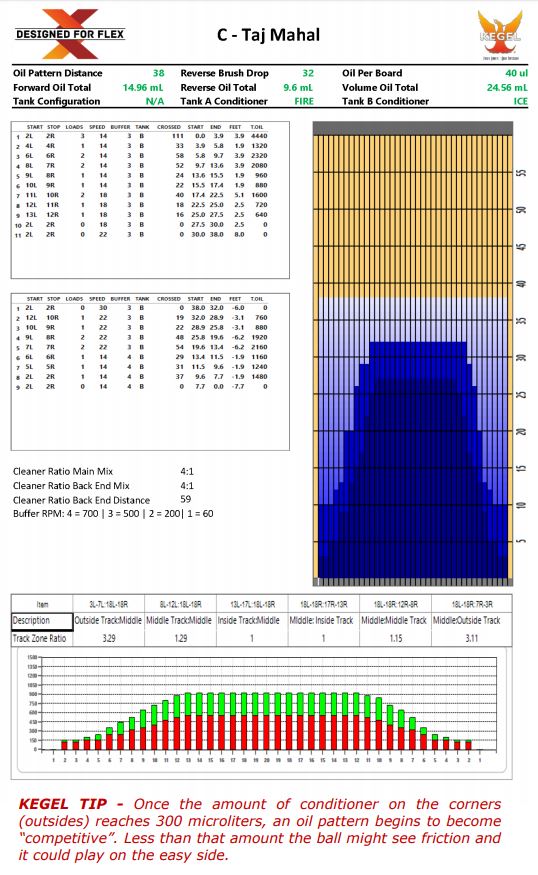This screenshot has height=875, width=538.
Task: Select the -7.7 feet cell in reverse table
Action: [x=238, y=387]
